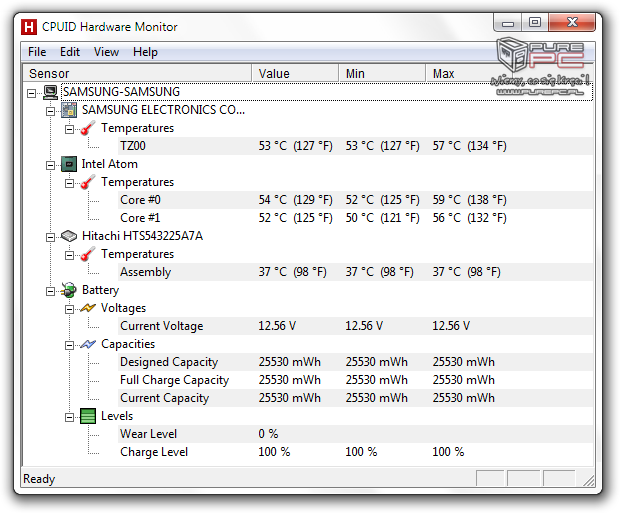
Task: Click the battery icon beside Battery
Action: point(69,290)
